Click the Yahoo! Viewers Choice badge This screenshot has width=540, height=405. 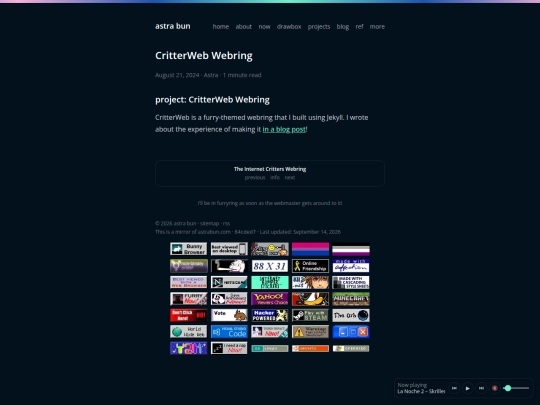[270, 299]
